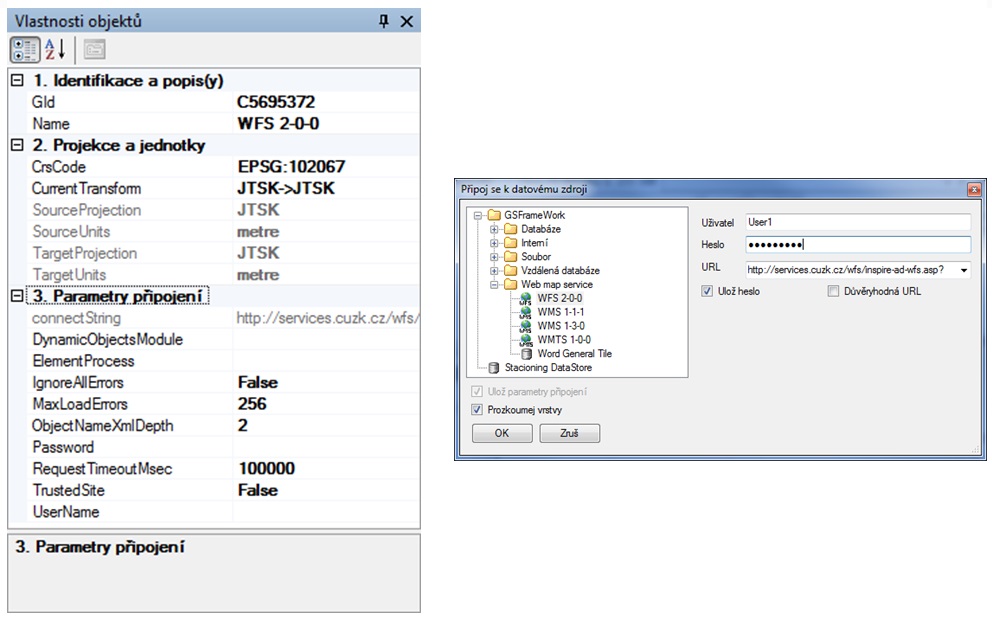Toggle the Prozkoumej vrstvy checkbox
The image size is (992, 617).
pyautogui.click(x=476, y=410)
